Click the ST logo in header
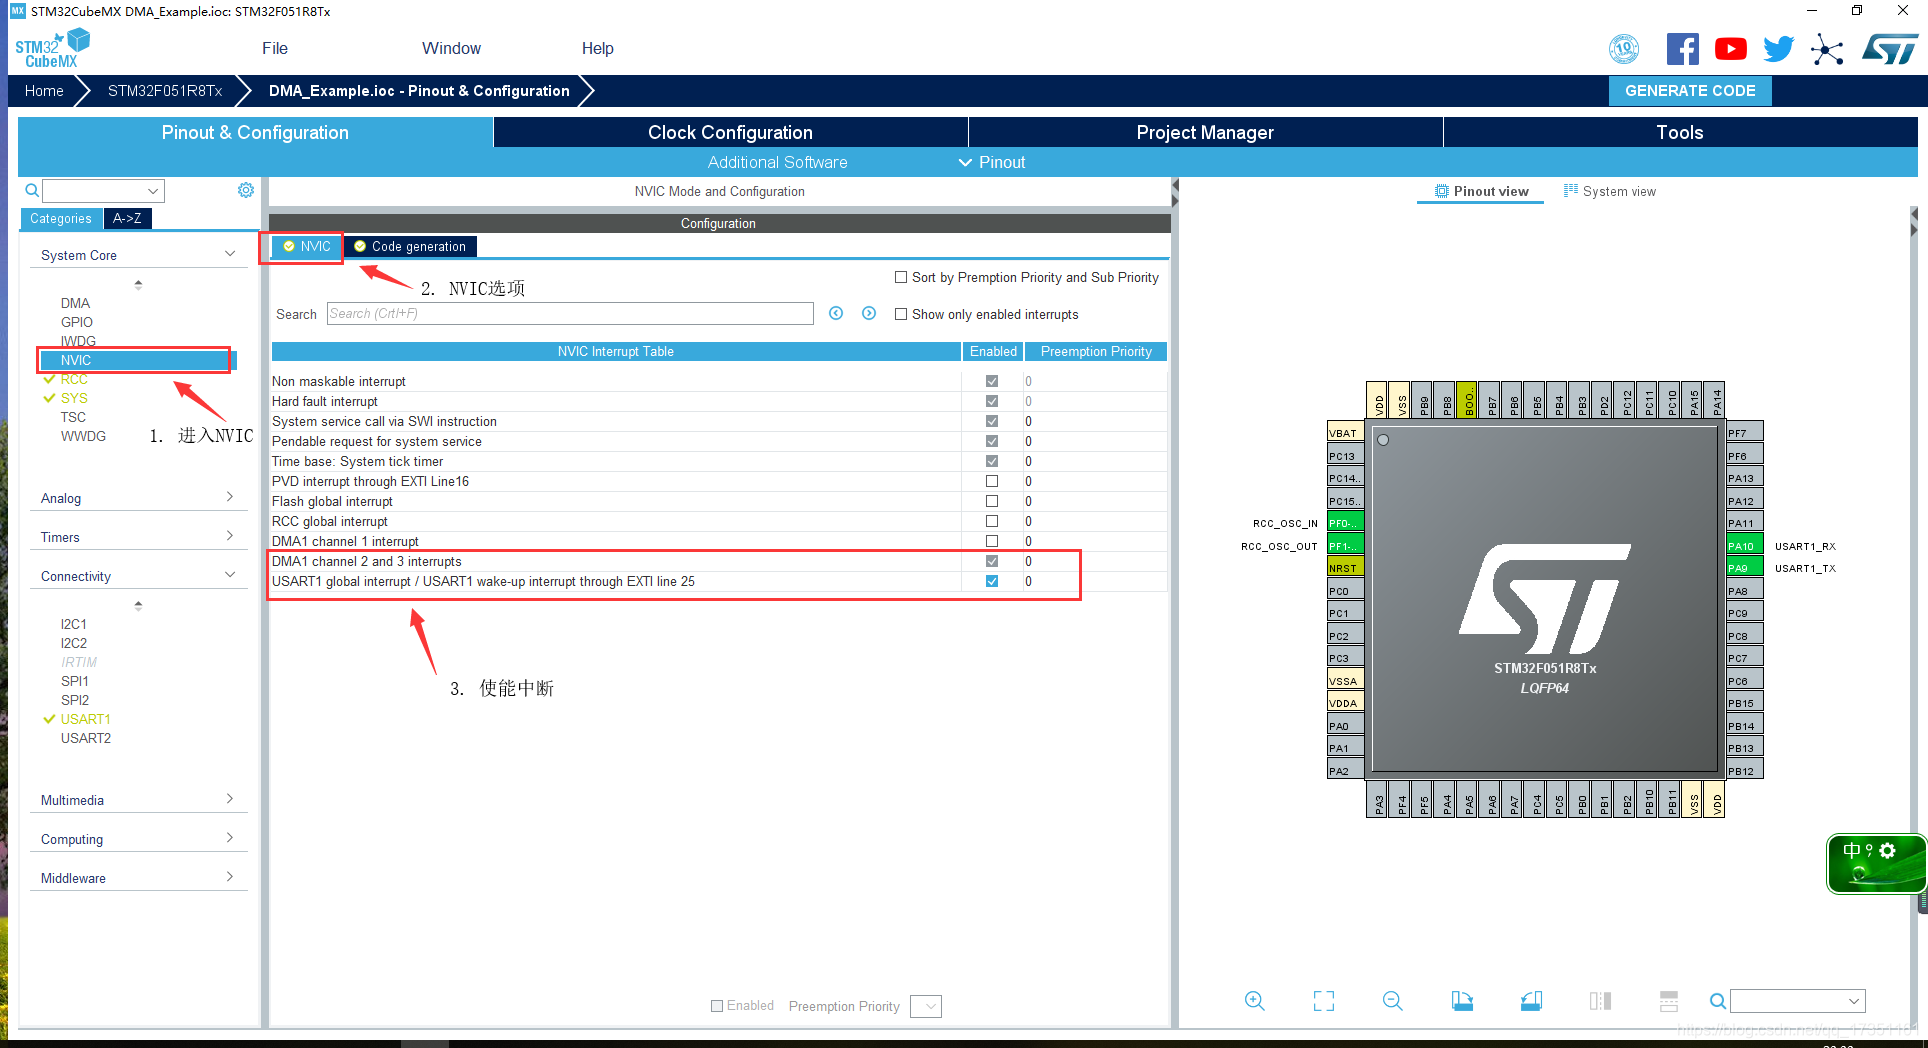The width and height of the screenshot is (1928, 1048). [1890, 49]
